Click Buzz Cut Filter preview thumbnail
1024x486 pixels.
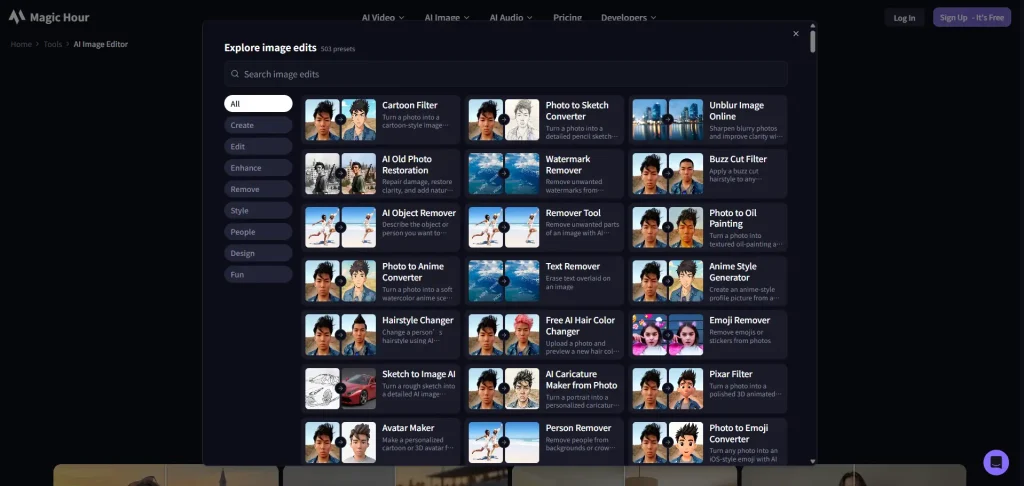point(667,173)
